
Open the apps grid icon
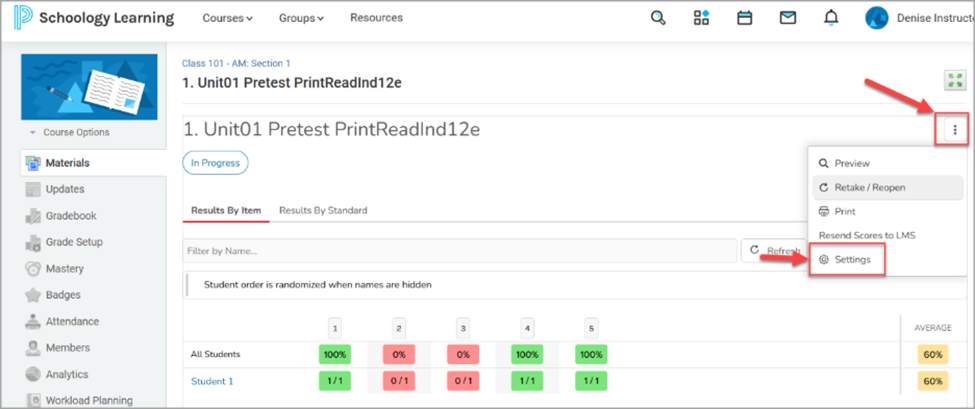(x=701, y=18)
